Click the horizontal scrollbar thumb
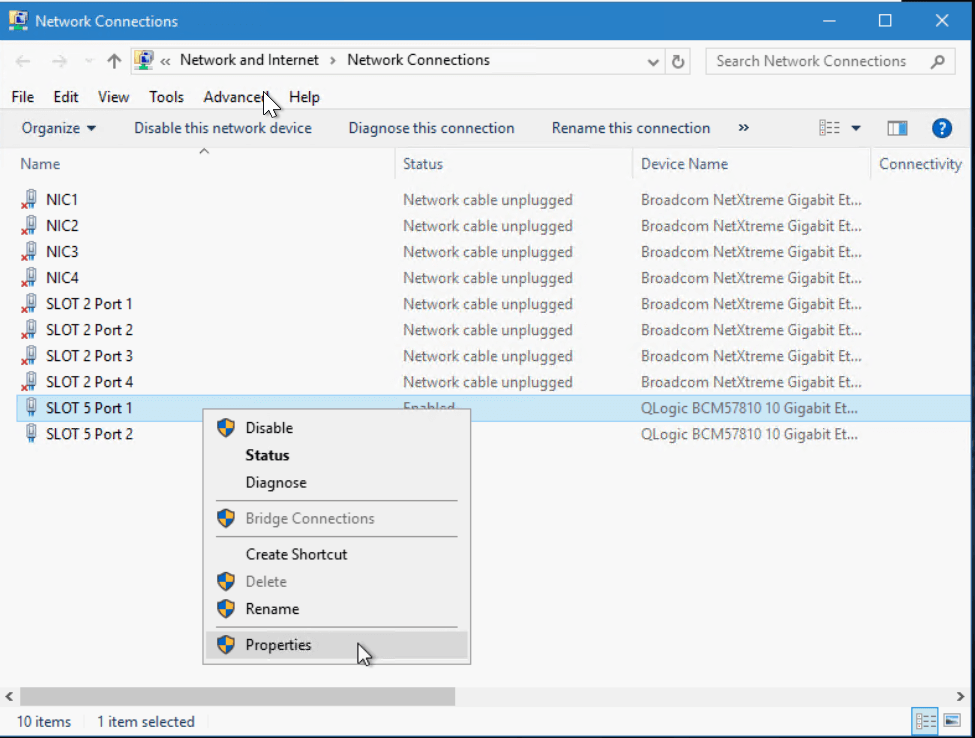Screen dimensions: 975x738 [237, 696]
